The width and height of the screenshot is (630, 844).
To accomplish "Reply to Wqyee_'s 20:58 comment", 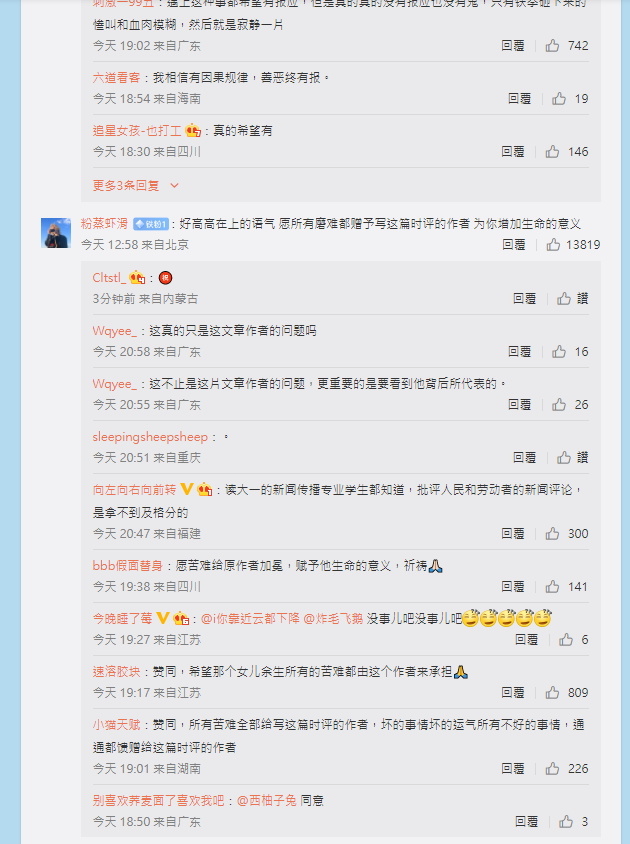I will tap(520, 352).
